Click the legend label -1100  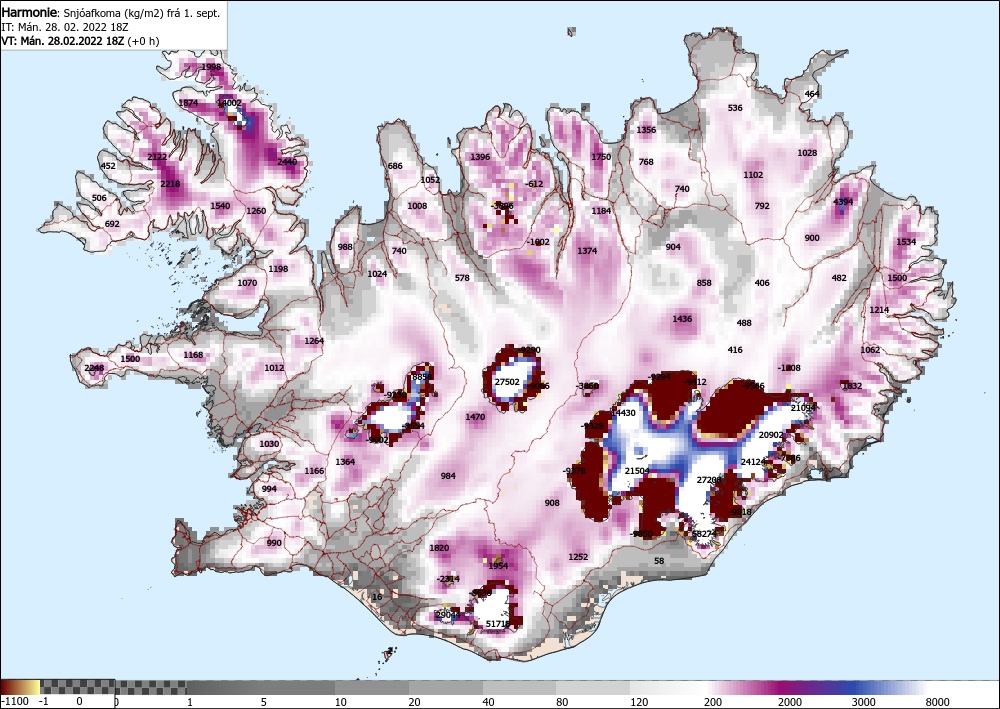pyautogui.click(x=15, y=702)
